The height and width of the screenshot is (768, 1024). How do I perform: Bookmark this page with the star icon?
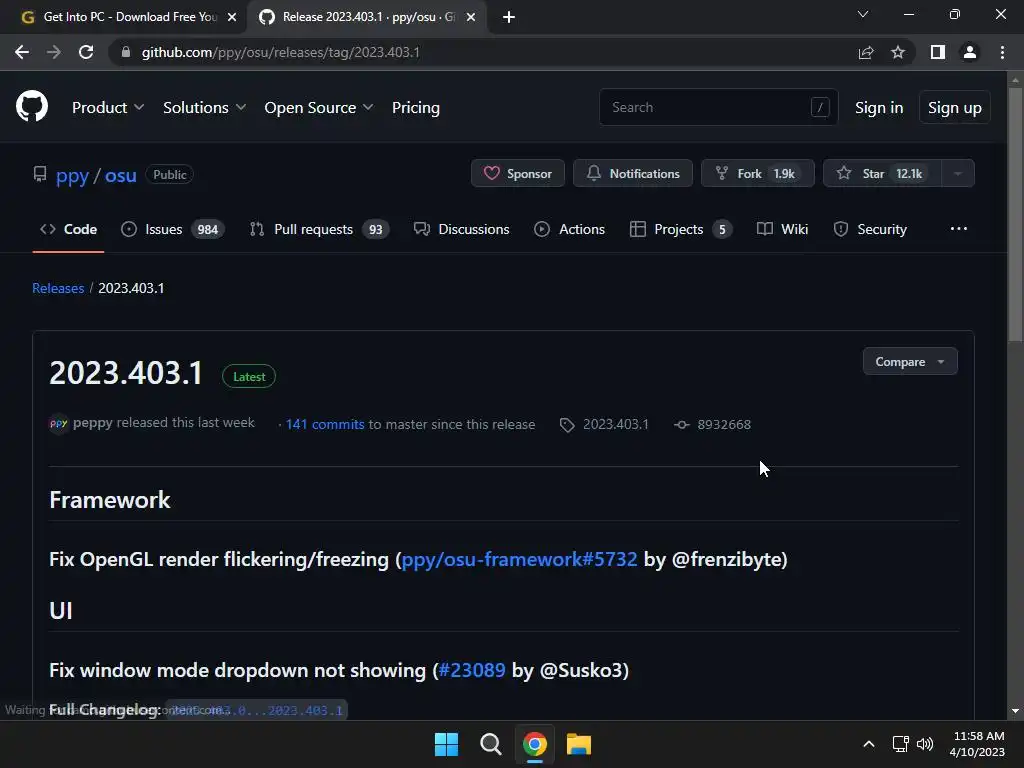(898, 52)
